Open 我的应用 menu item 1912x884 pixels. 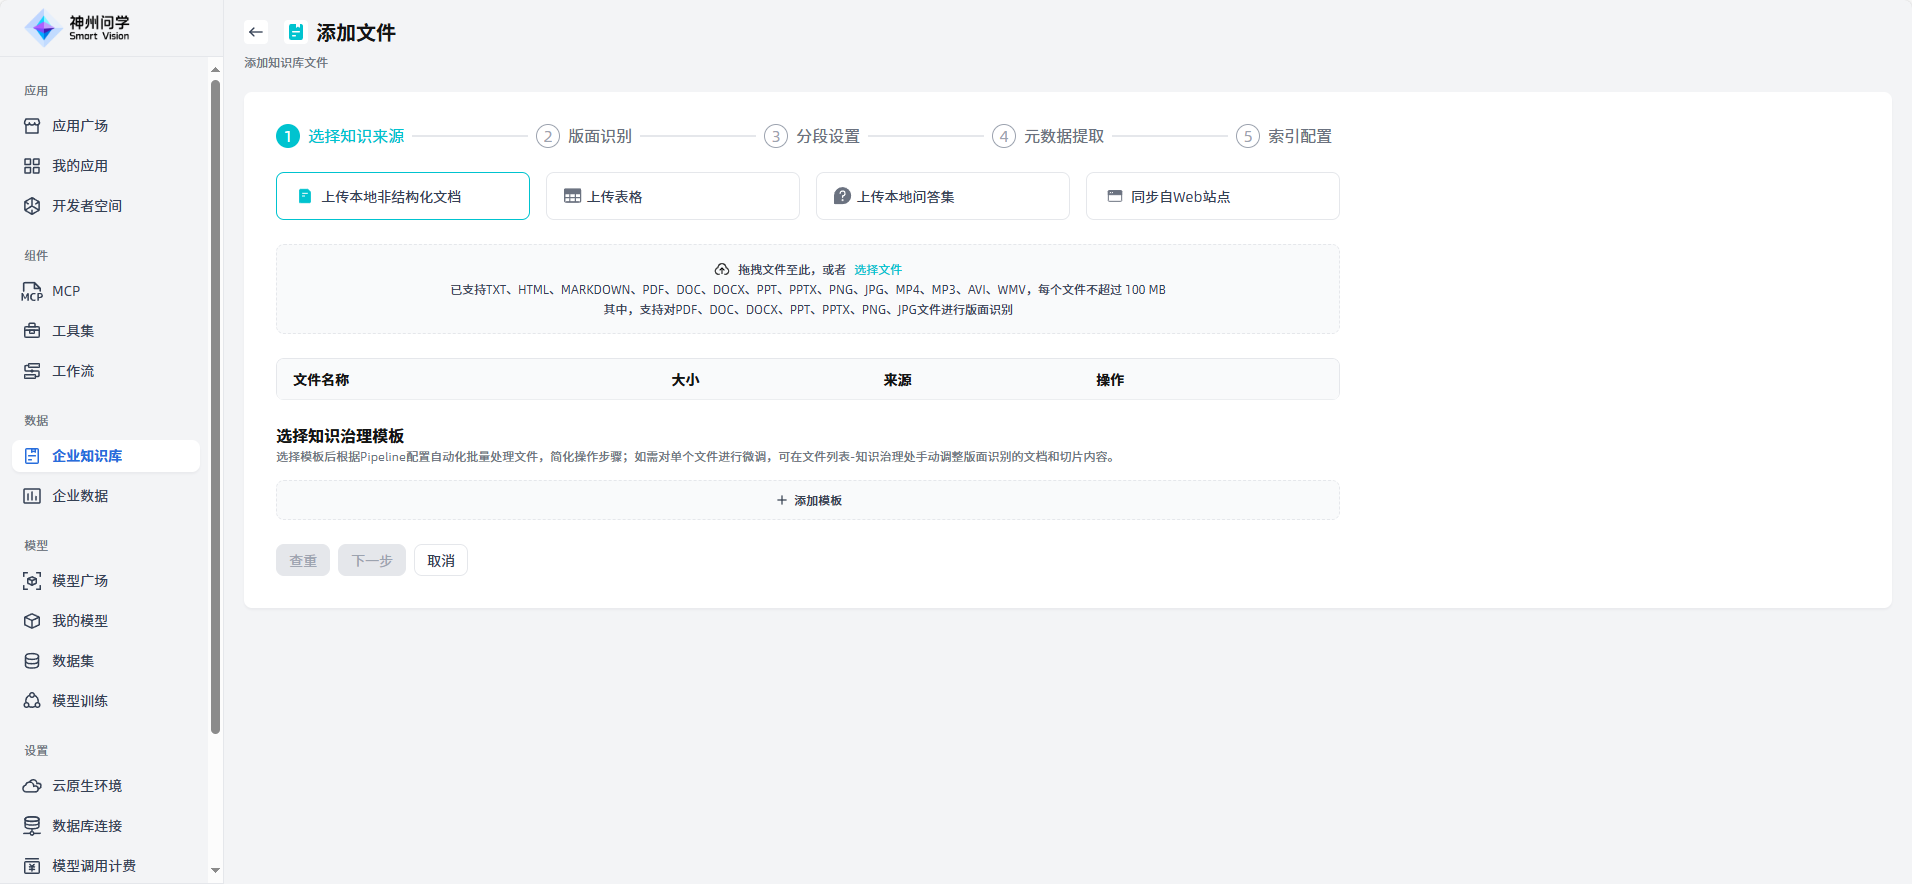coord(80,166)
